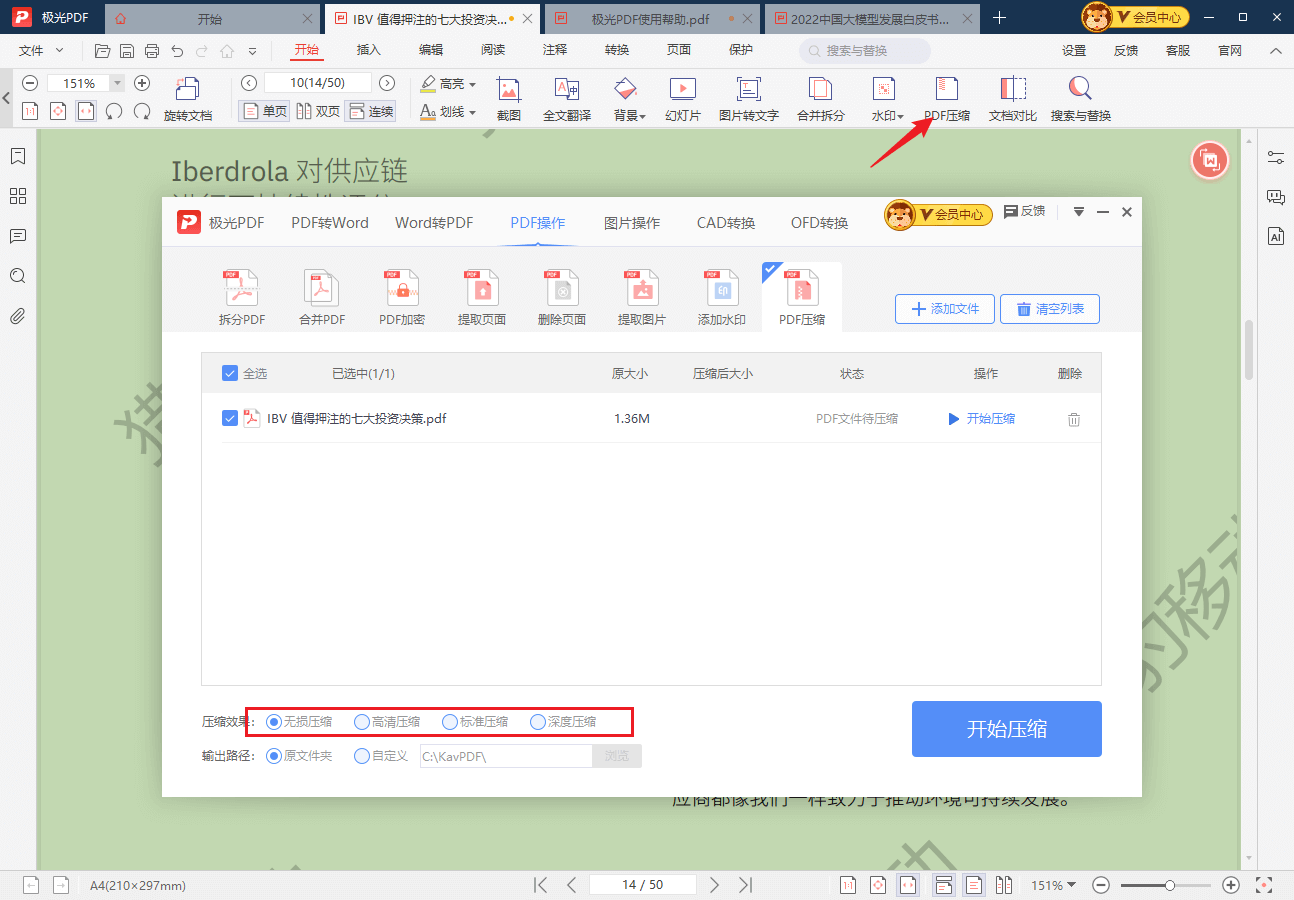Screen dimensions: 1294x900
Task: Switch to 单页 single page view
Action: [x=265, y=111]
